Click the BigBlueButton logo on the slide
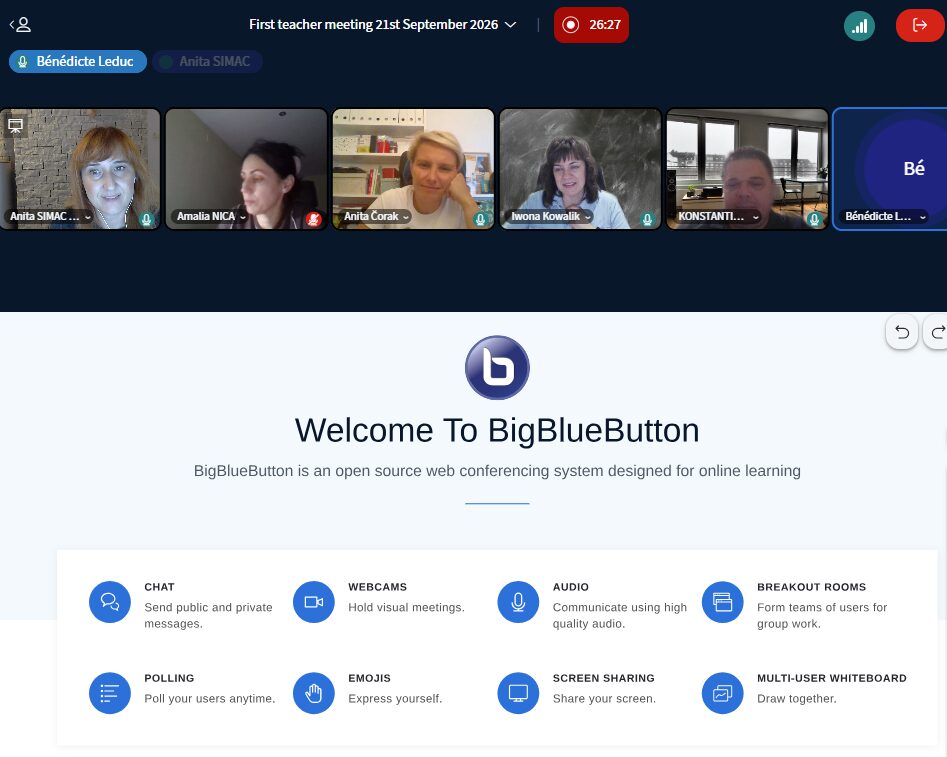Screen dimensions: 947x757 (497, 367)
